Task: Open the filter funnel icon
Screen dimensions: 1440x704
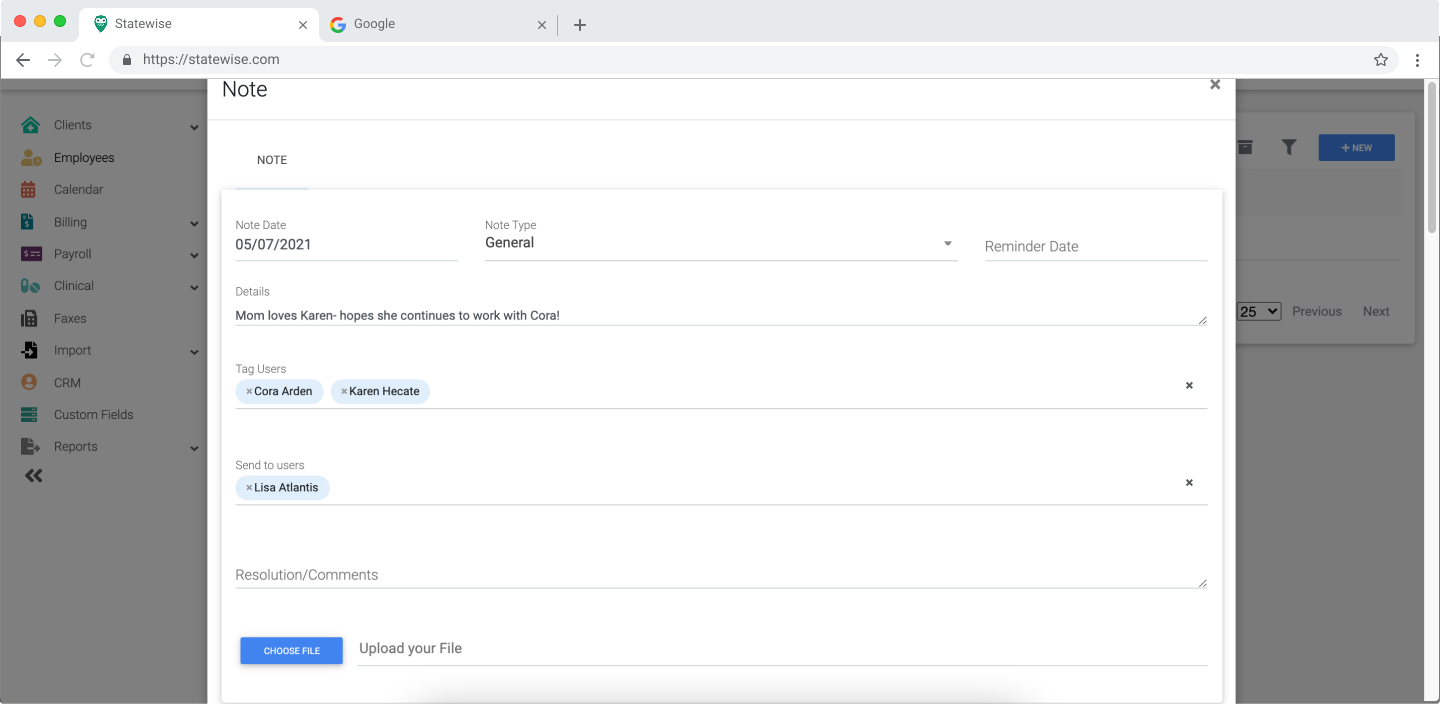Action: (1289, 147)
